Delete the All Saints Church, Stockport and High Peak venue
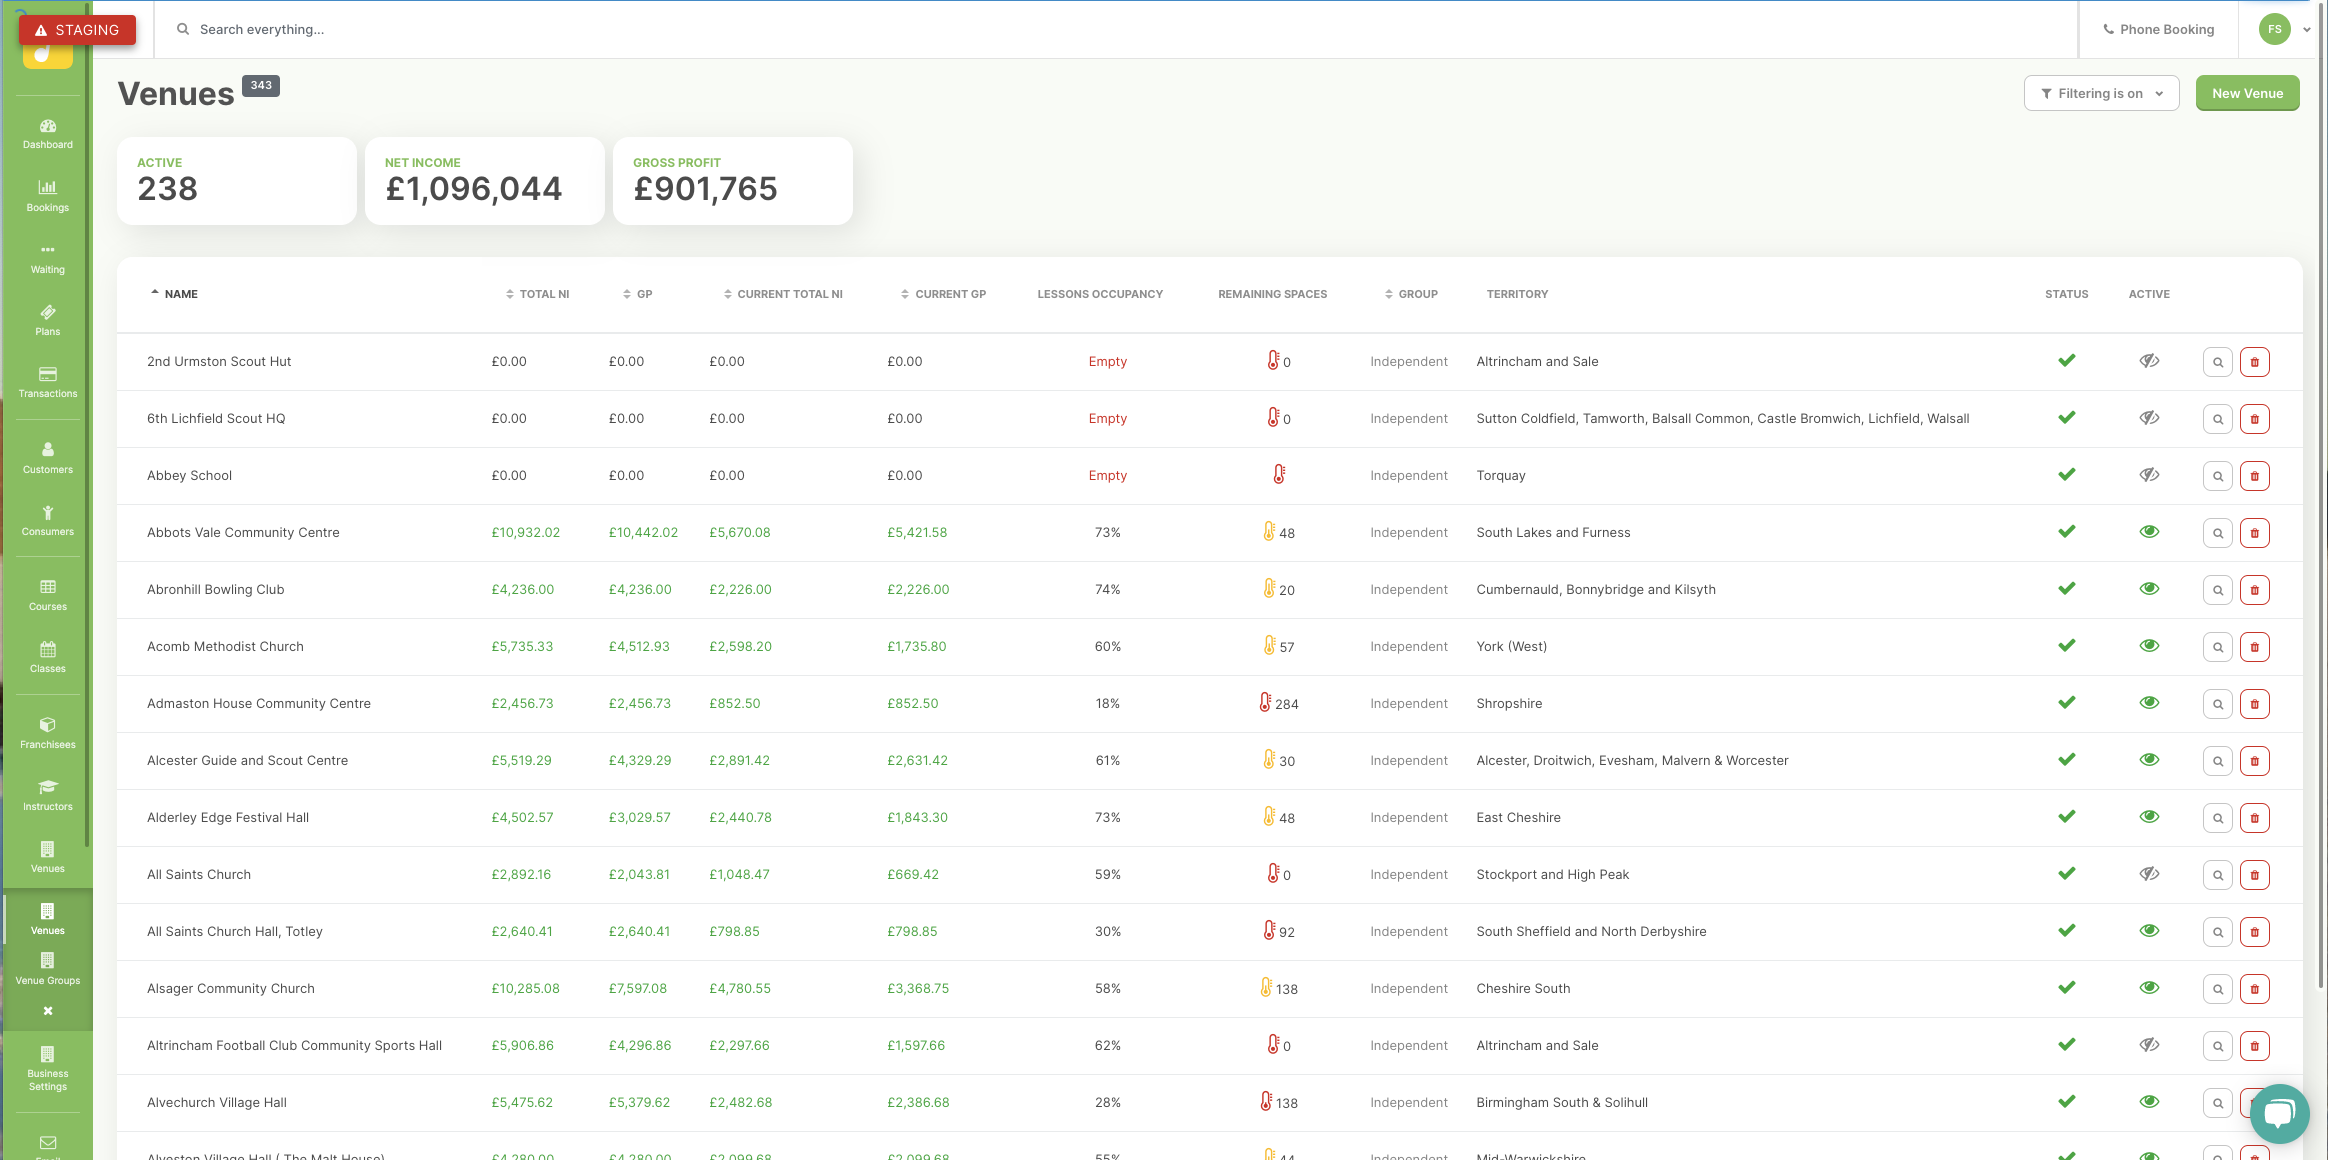Screen dimensions: 2328x1160 (2255, 875)
